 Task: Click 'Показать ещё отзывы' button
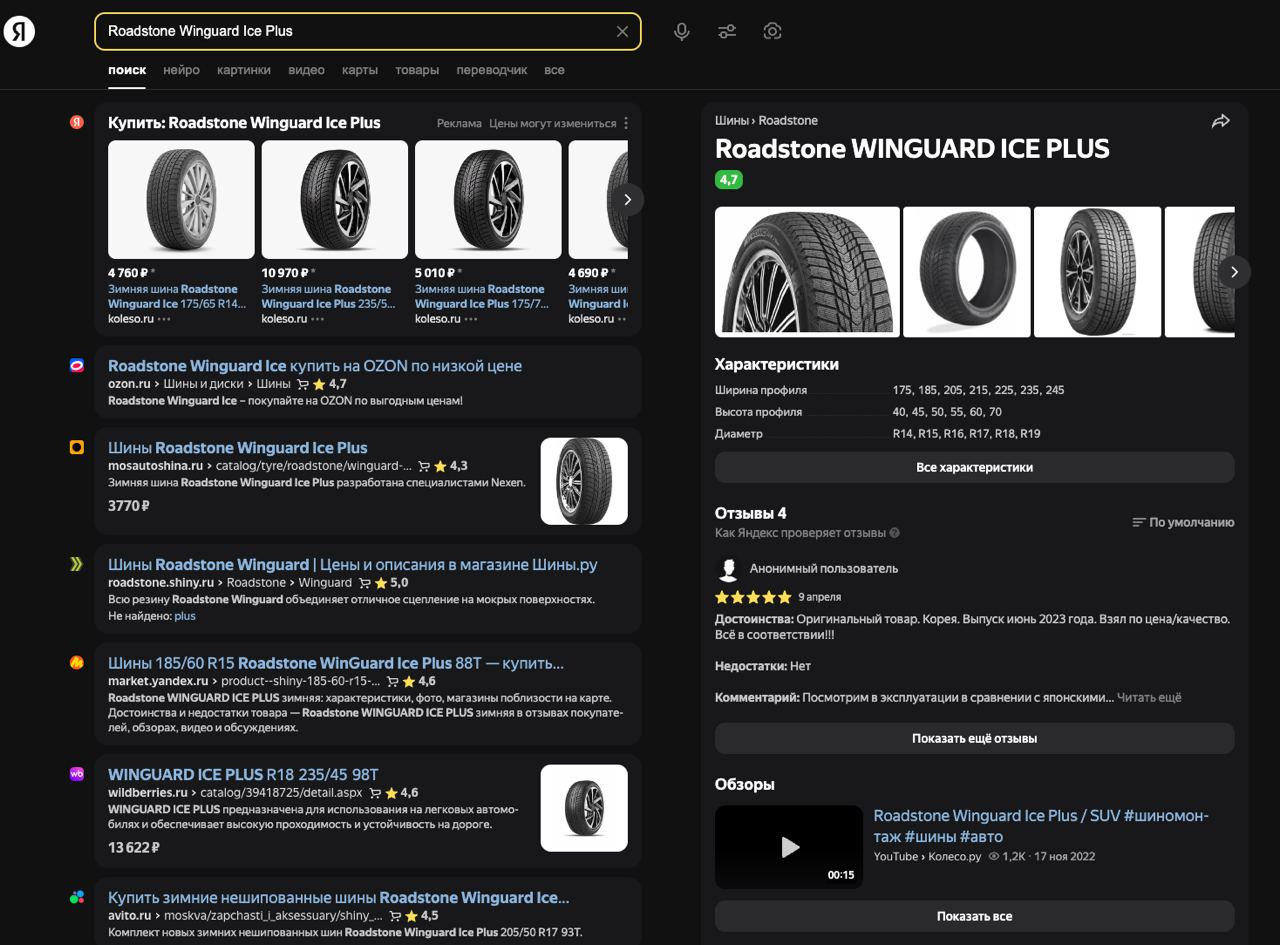(x=974, y=738)
